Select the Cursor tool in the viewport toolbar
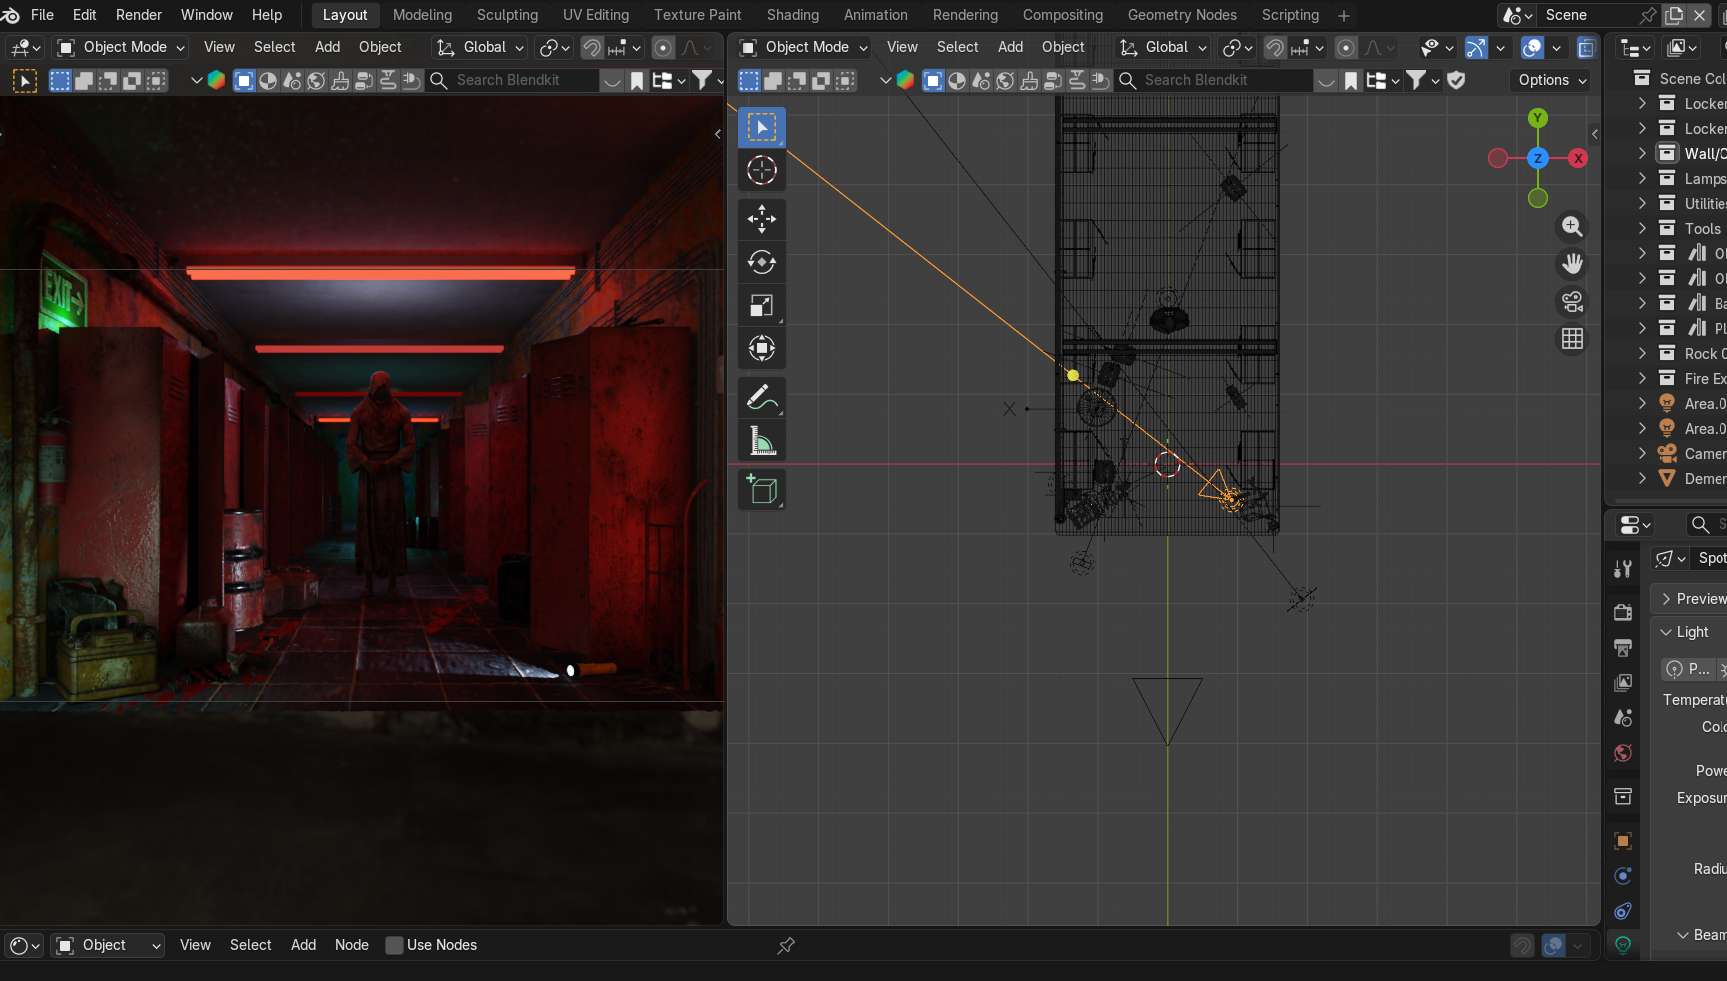The height and width of the screenshot is (981, 1727). 762,171
